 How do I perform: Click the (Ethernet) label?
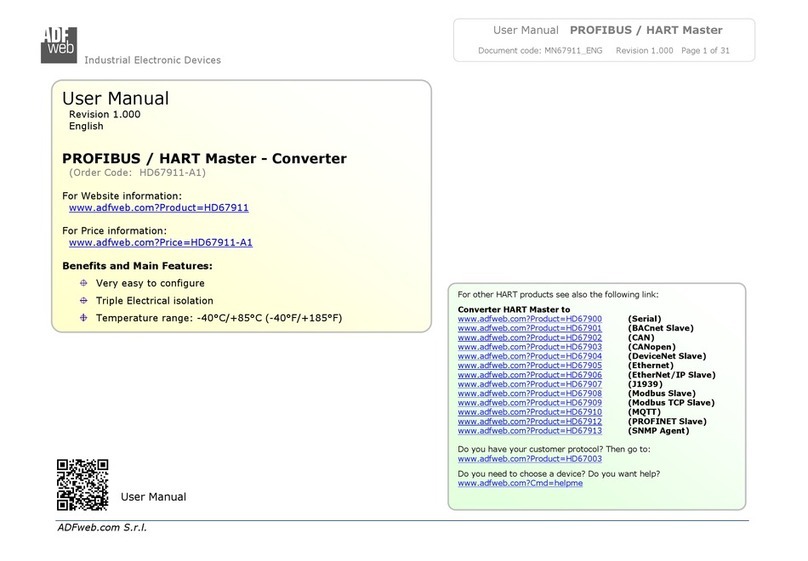[651, 365]
